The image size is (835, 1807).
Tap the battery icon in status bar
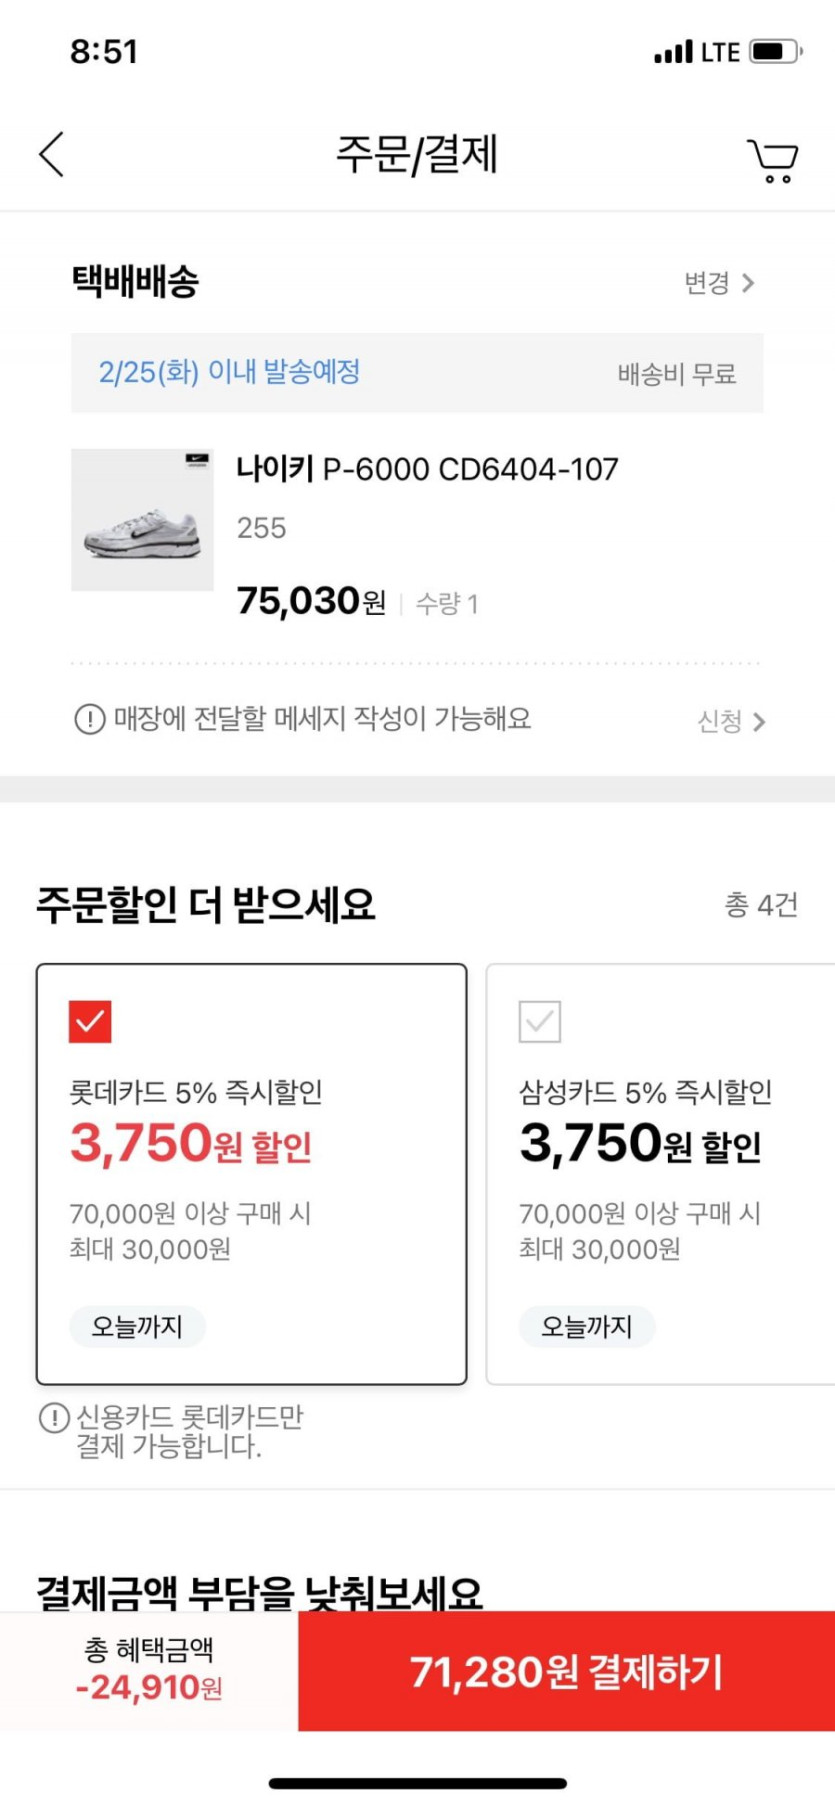point(776,52)
